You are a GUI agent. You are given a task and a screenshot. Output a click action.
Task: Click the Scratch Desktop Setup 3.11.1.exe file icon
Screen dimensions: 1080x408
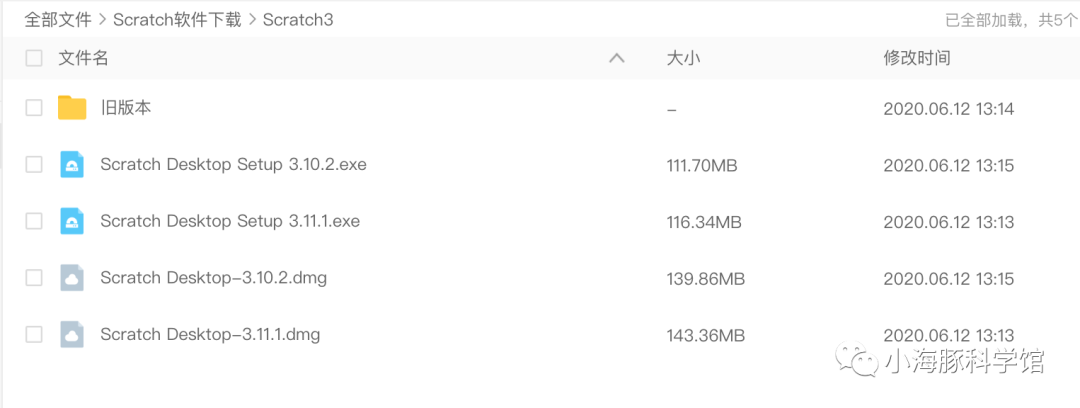72,221
